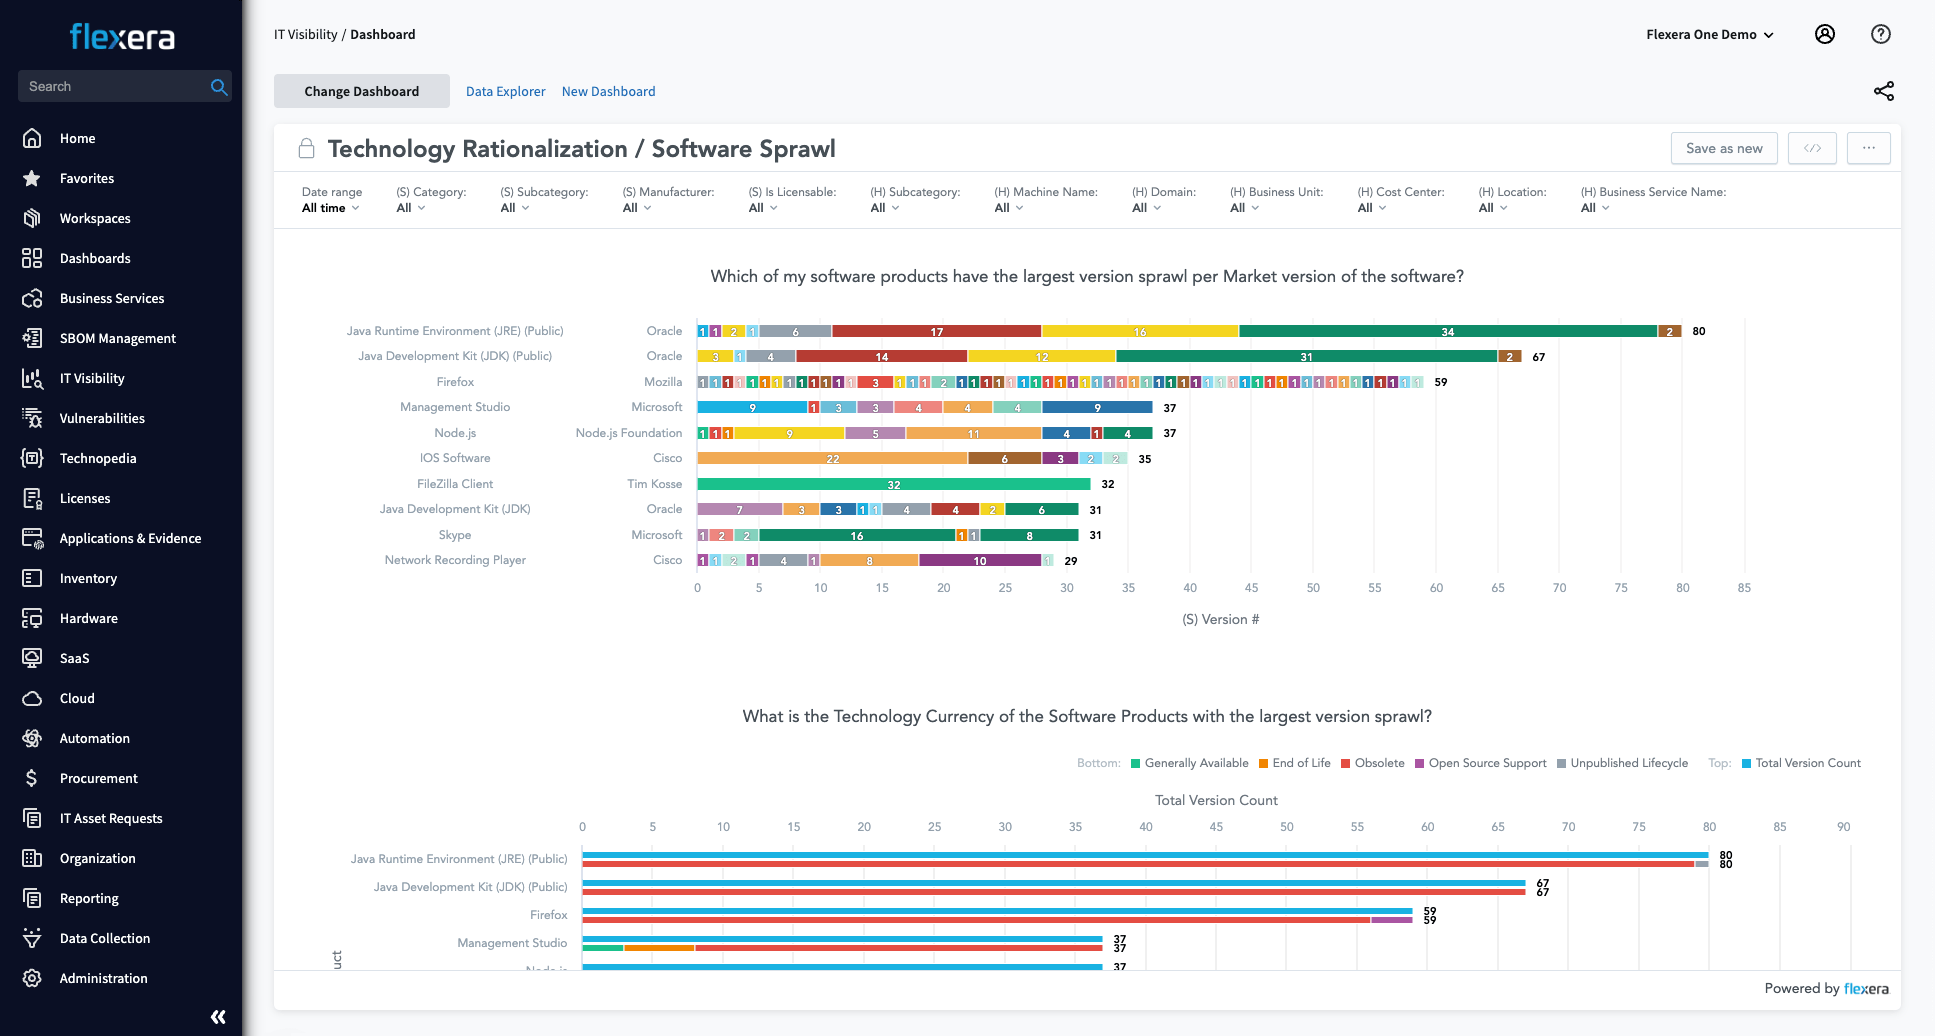This screenshot has height=1036, width=1935.
Task: Open the Flexera One Demo org dropdown
Action: 1709,34
